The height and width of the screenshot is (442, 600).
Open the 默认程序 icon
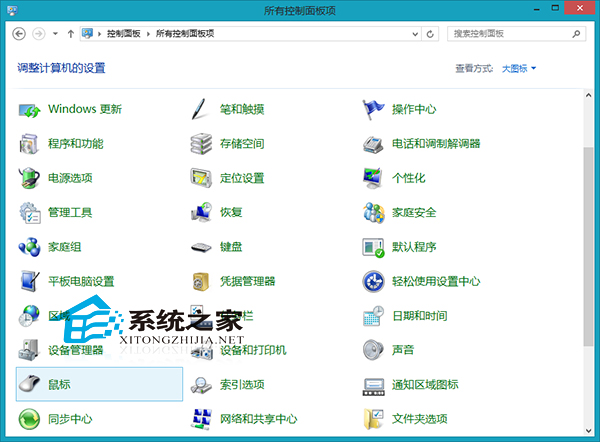(x=373, y=247)
